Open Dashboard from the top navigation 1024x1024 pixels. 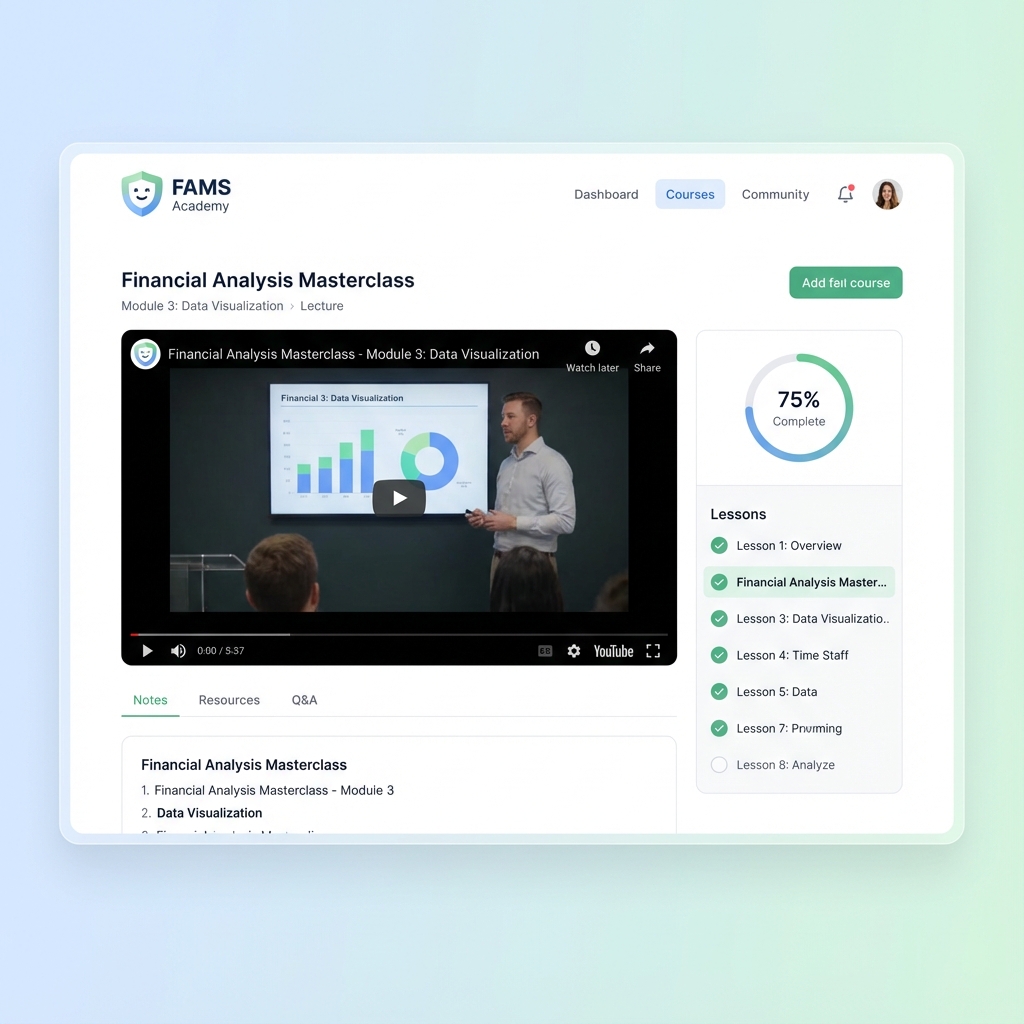[x=606, y=195]
